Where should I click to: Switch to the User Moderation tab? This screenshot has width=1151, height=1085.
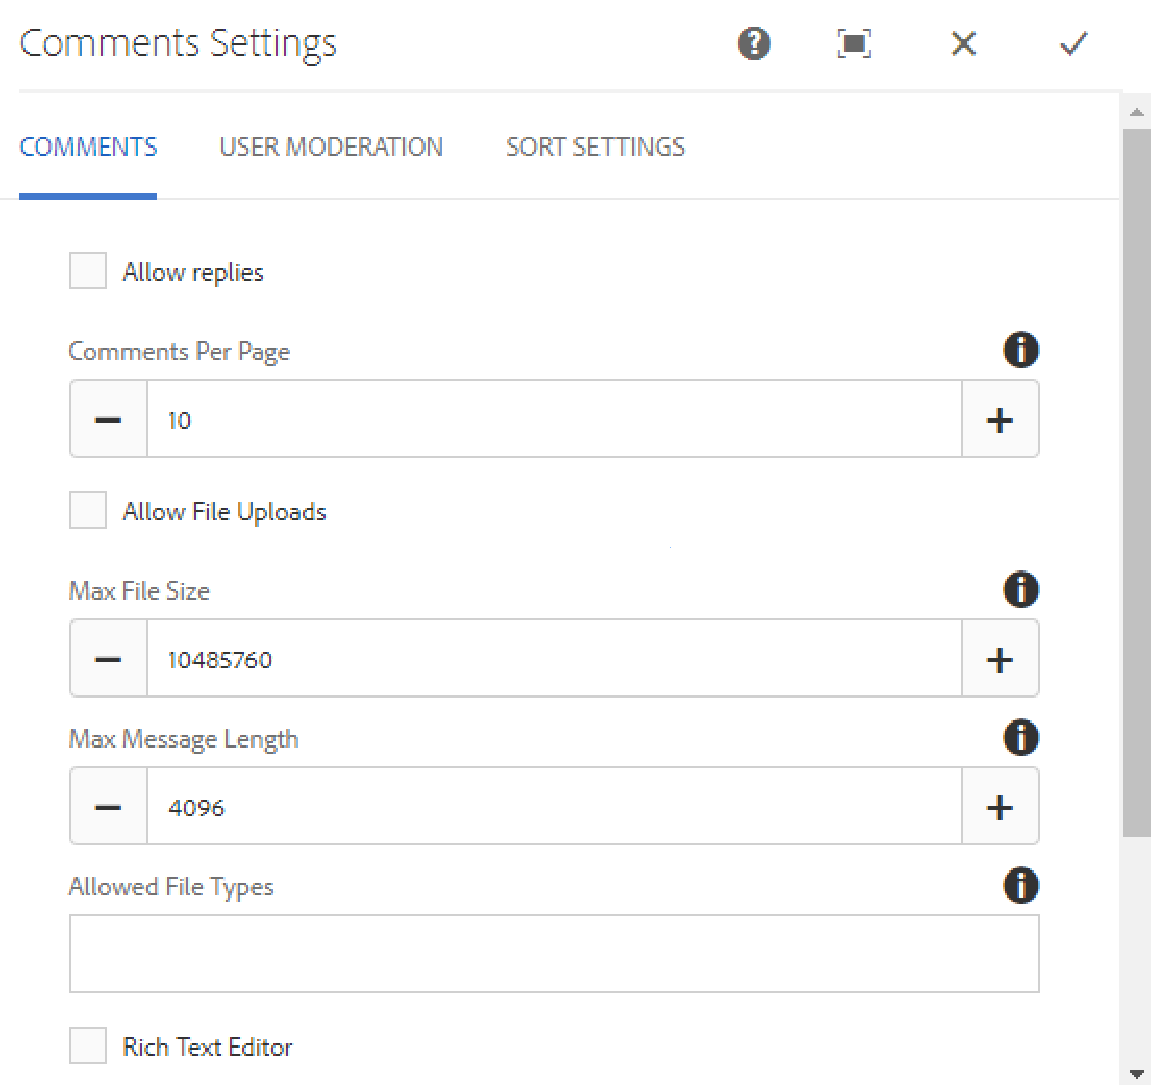[331, 147]
